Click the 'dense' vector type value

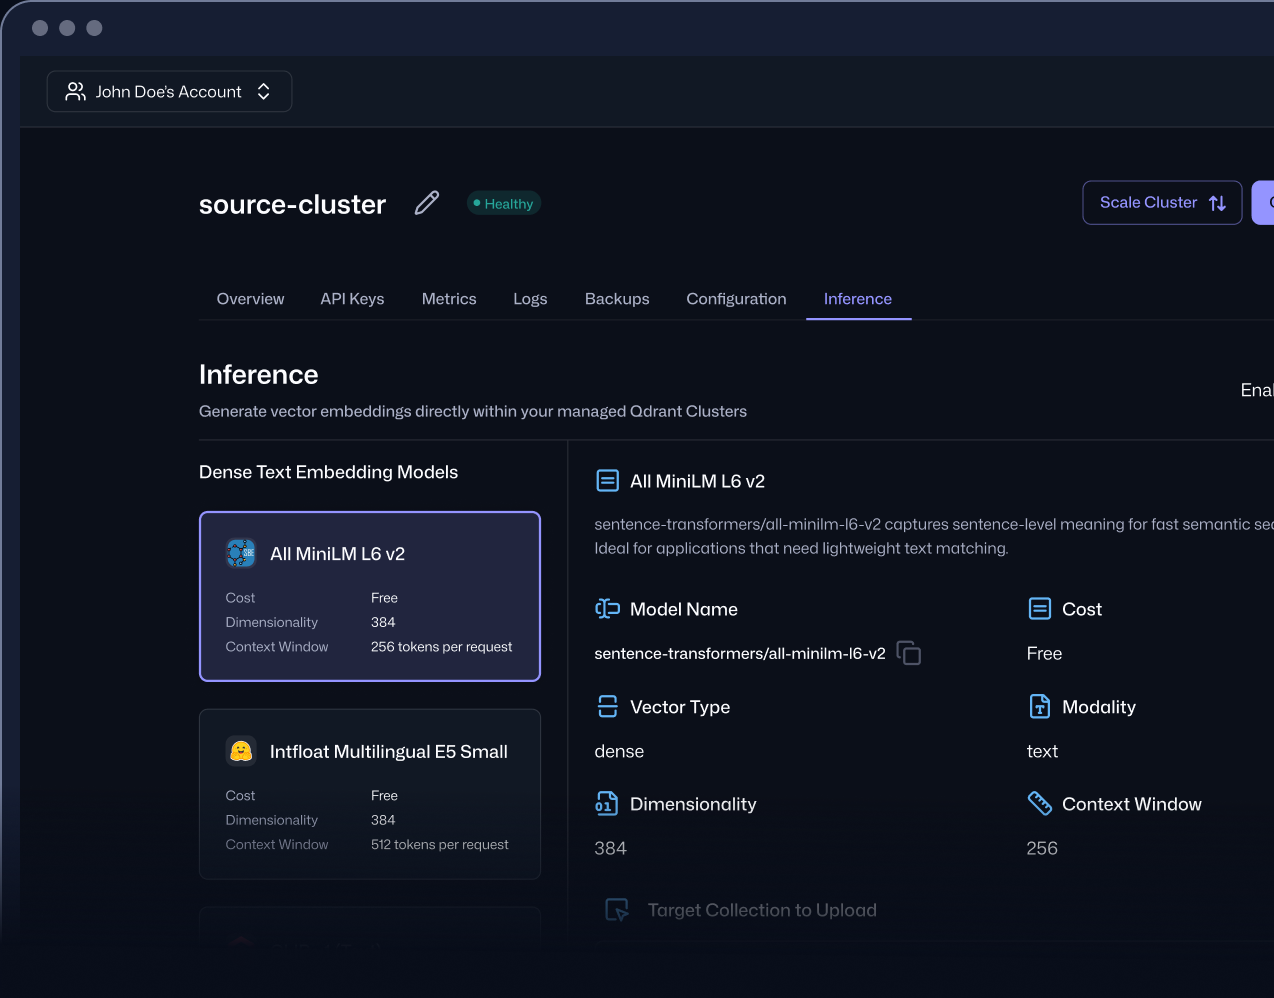pos(619,751)
